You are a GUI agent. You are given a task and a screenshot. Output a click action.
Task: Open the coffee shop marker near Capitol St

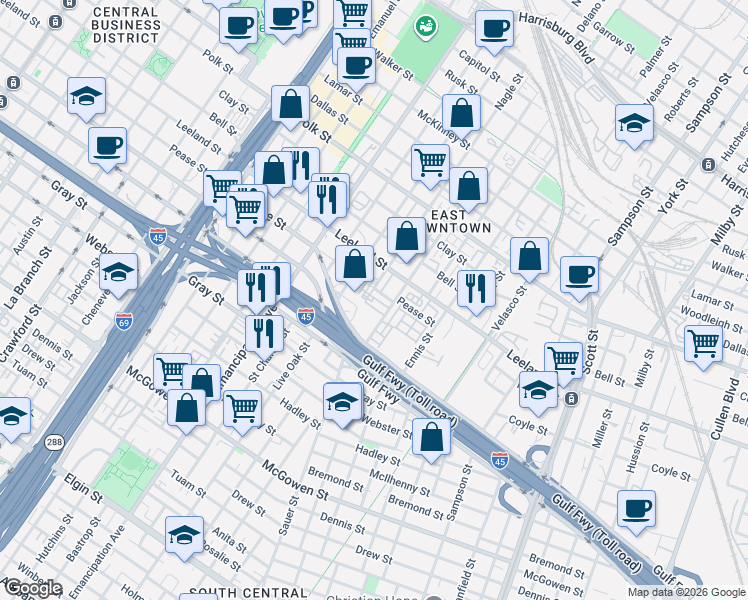tap(494, 31)
